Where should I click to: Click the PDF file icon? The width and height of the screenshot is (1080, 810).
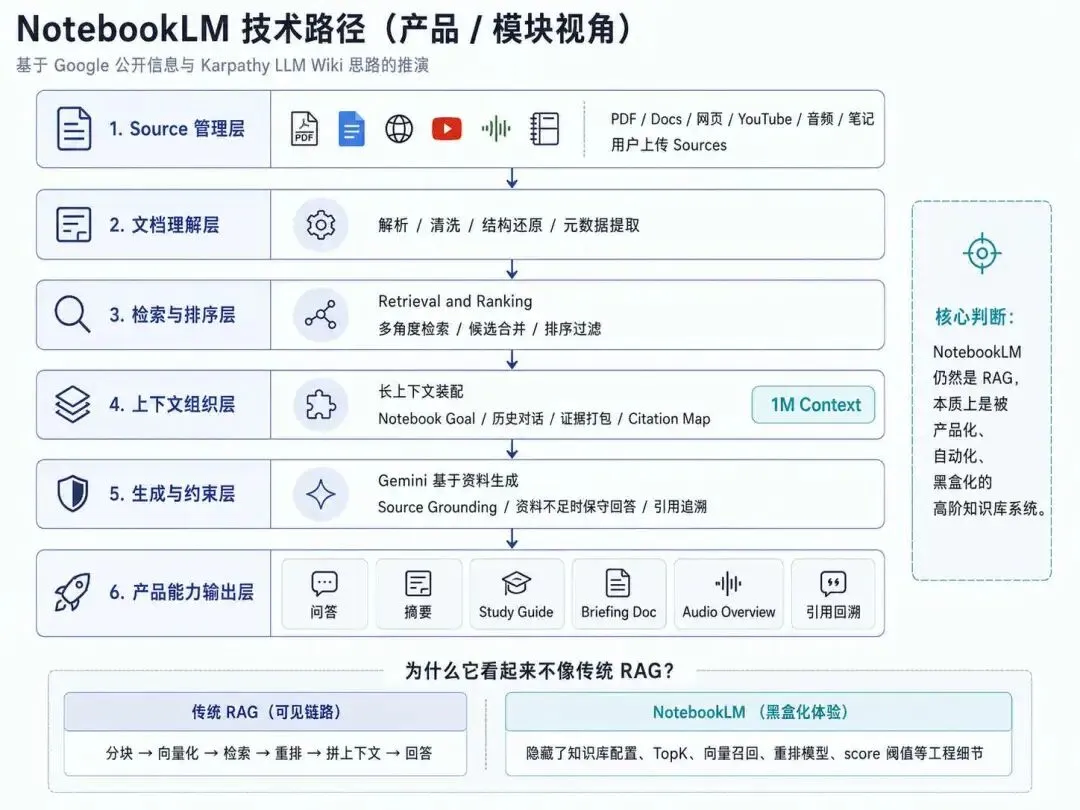pyautogui.click(x=304, y=129)
